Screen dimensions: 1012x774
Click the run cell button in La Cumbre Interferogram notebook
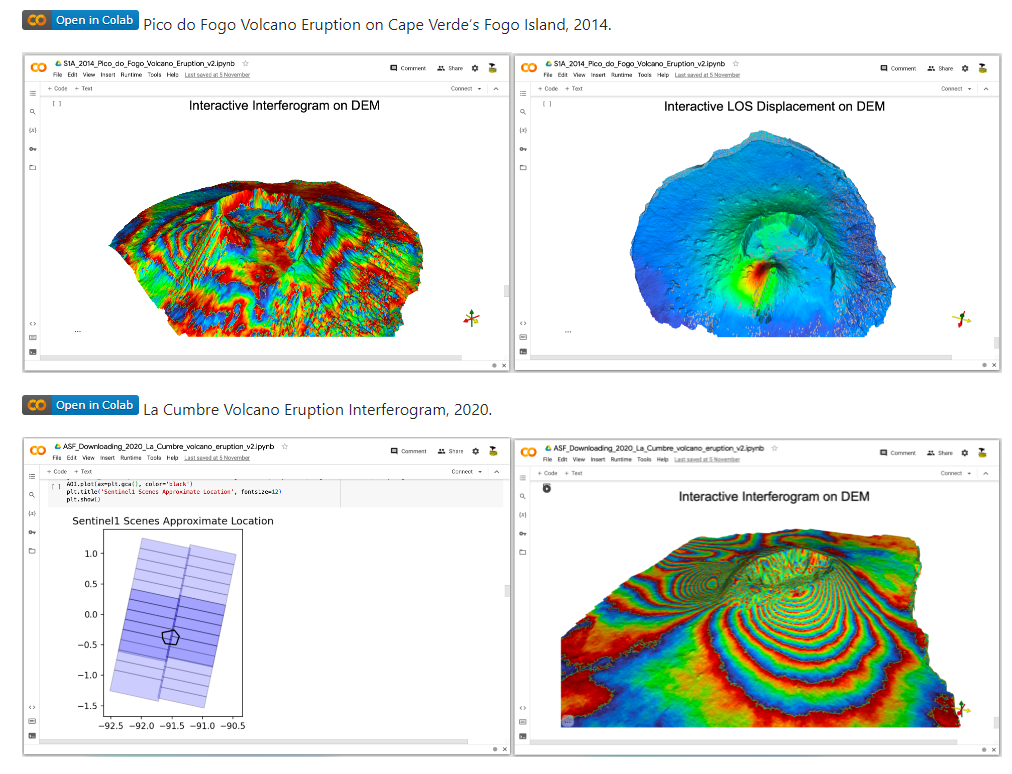pos(547,488)
